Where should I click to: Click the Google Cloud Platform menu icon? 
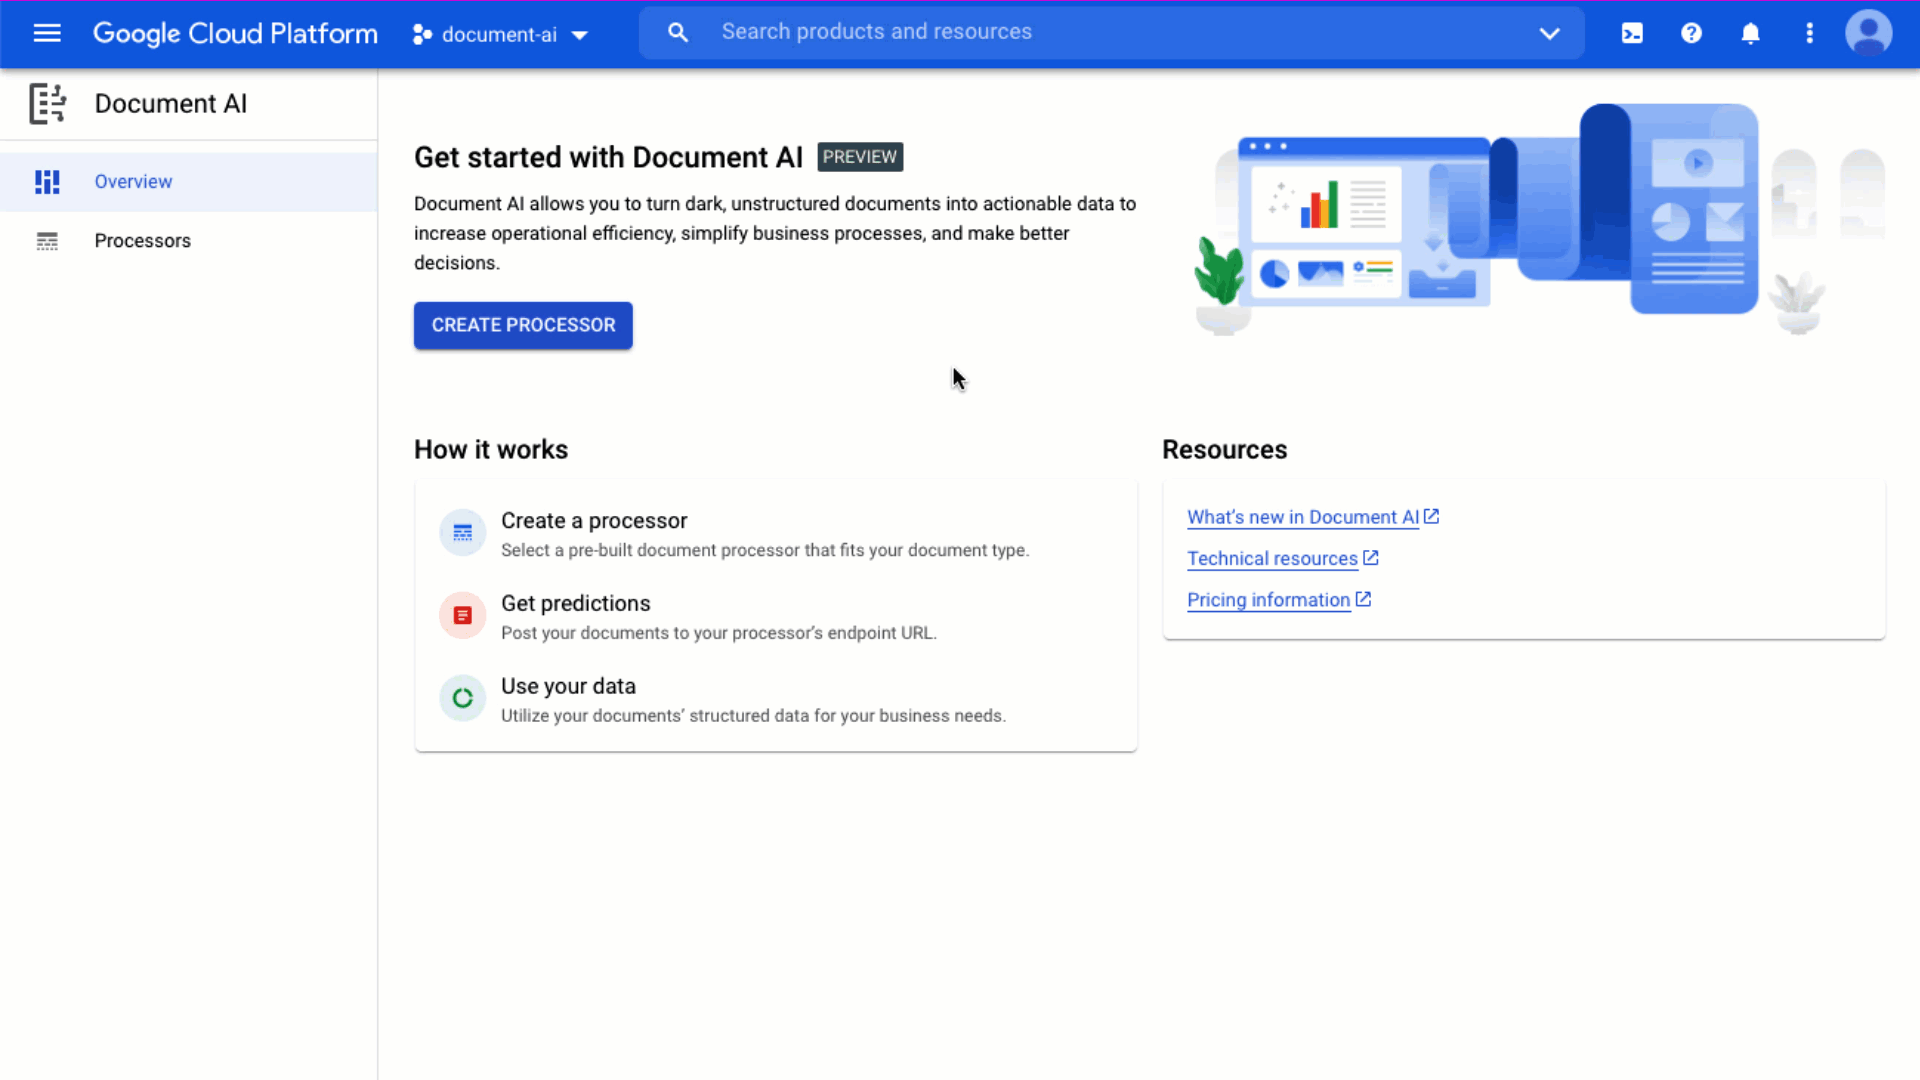point(47,33)
